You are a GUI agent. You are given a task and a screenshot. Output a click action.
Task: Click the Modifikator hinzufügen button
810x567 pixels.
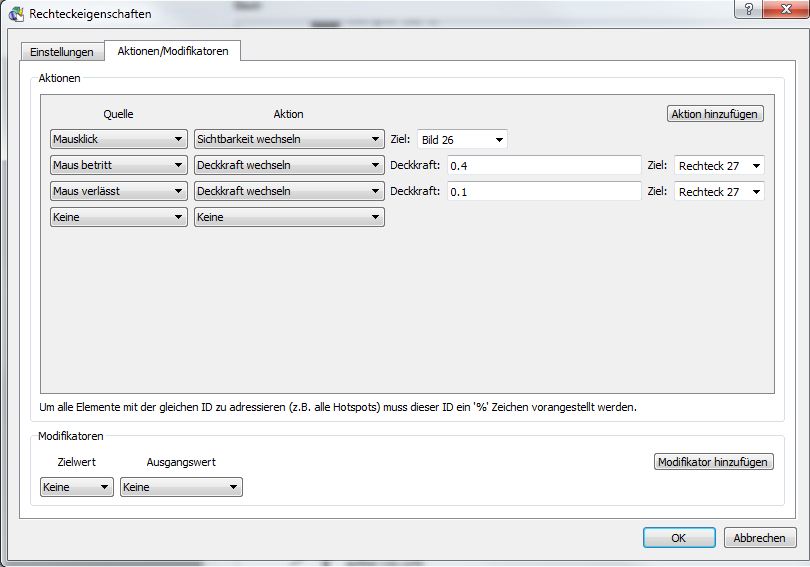[713, 462]
